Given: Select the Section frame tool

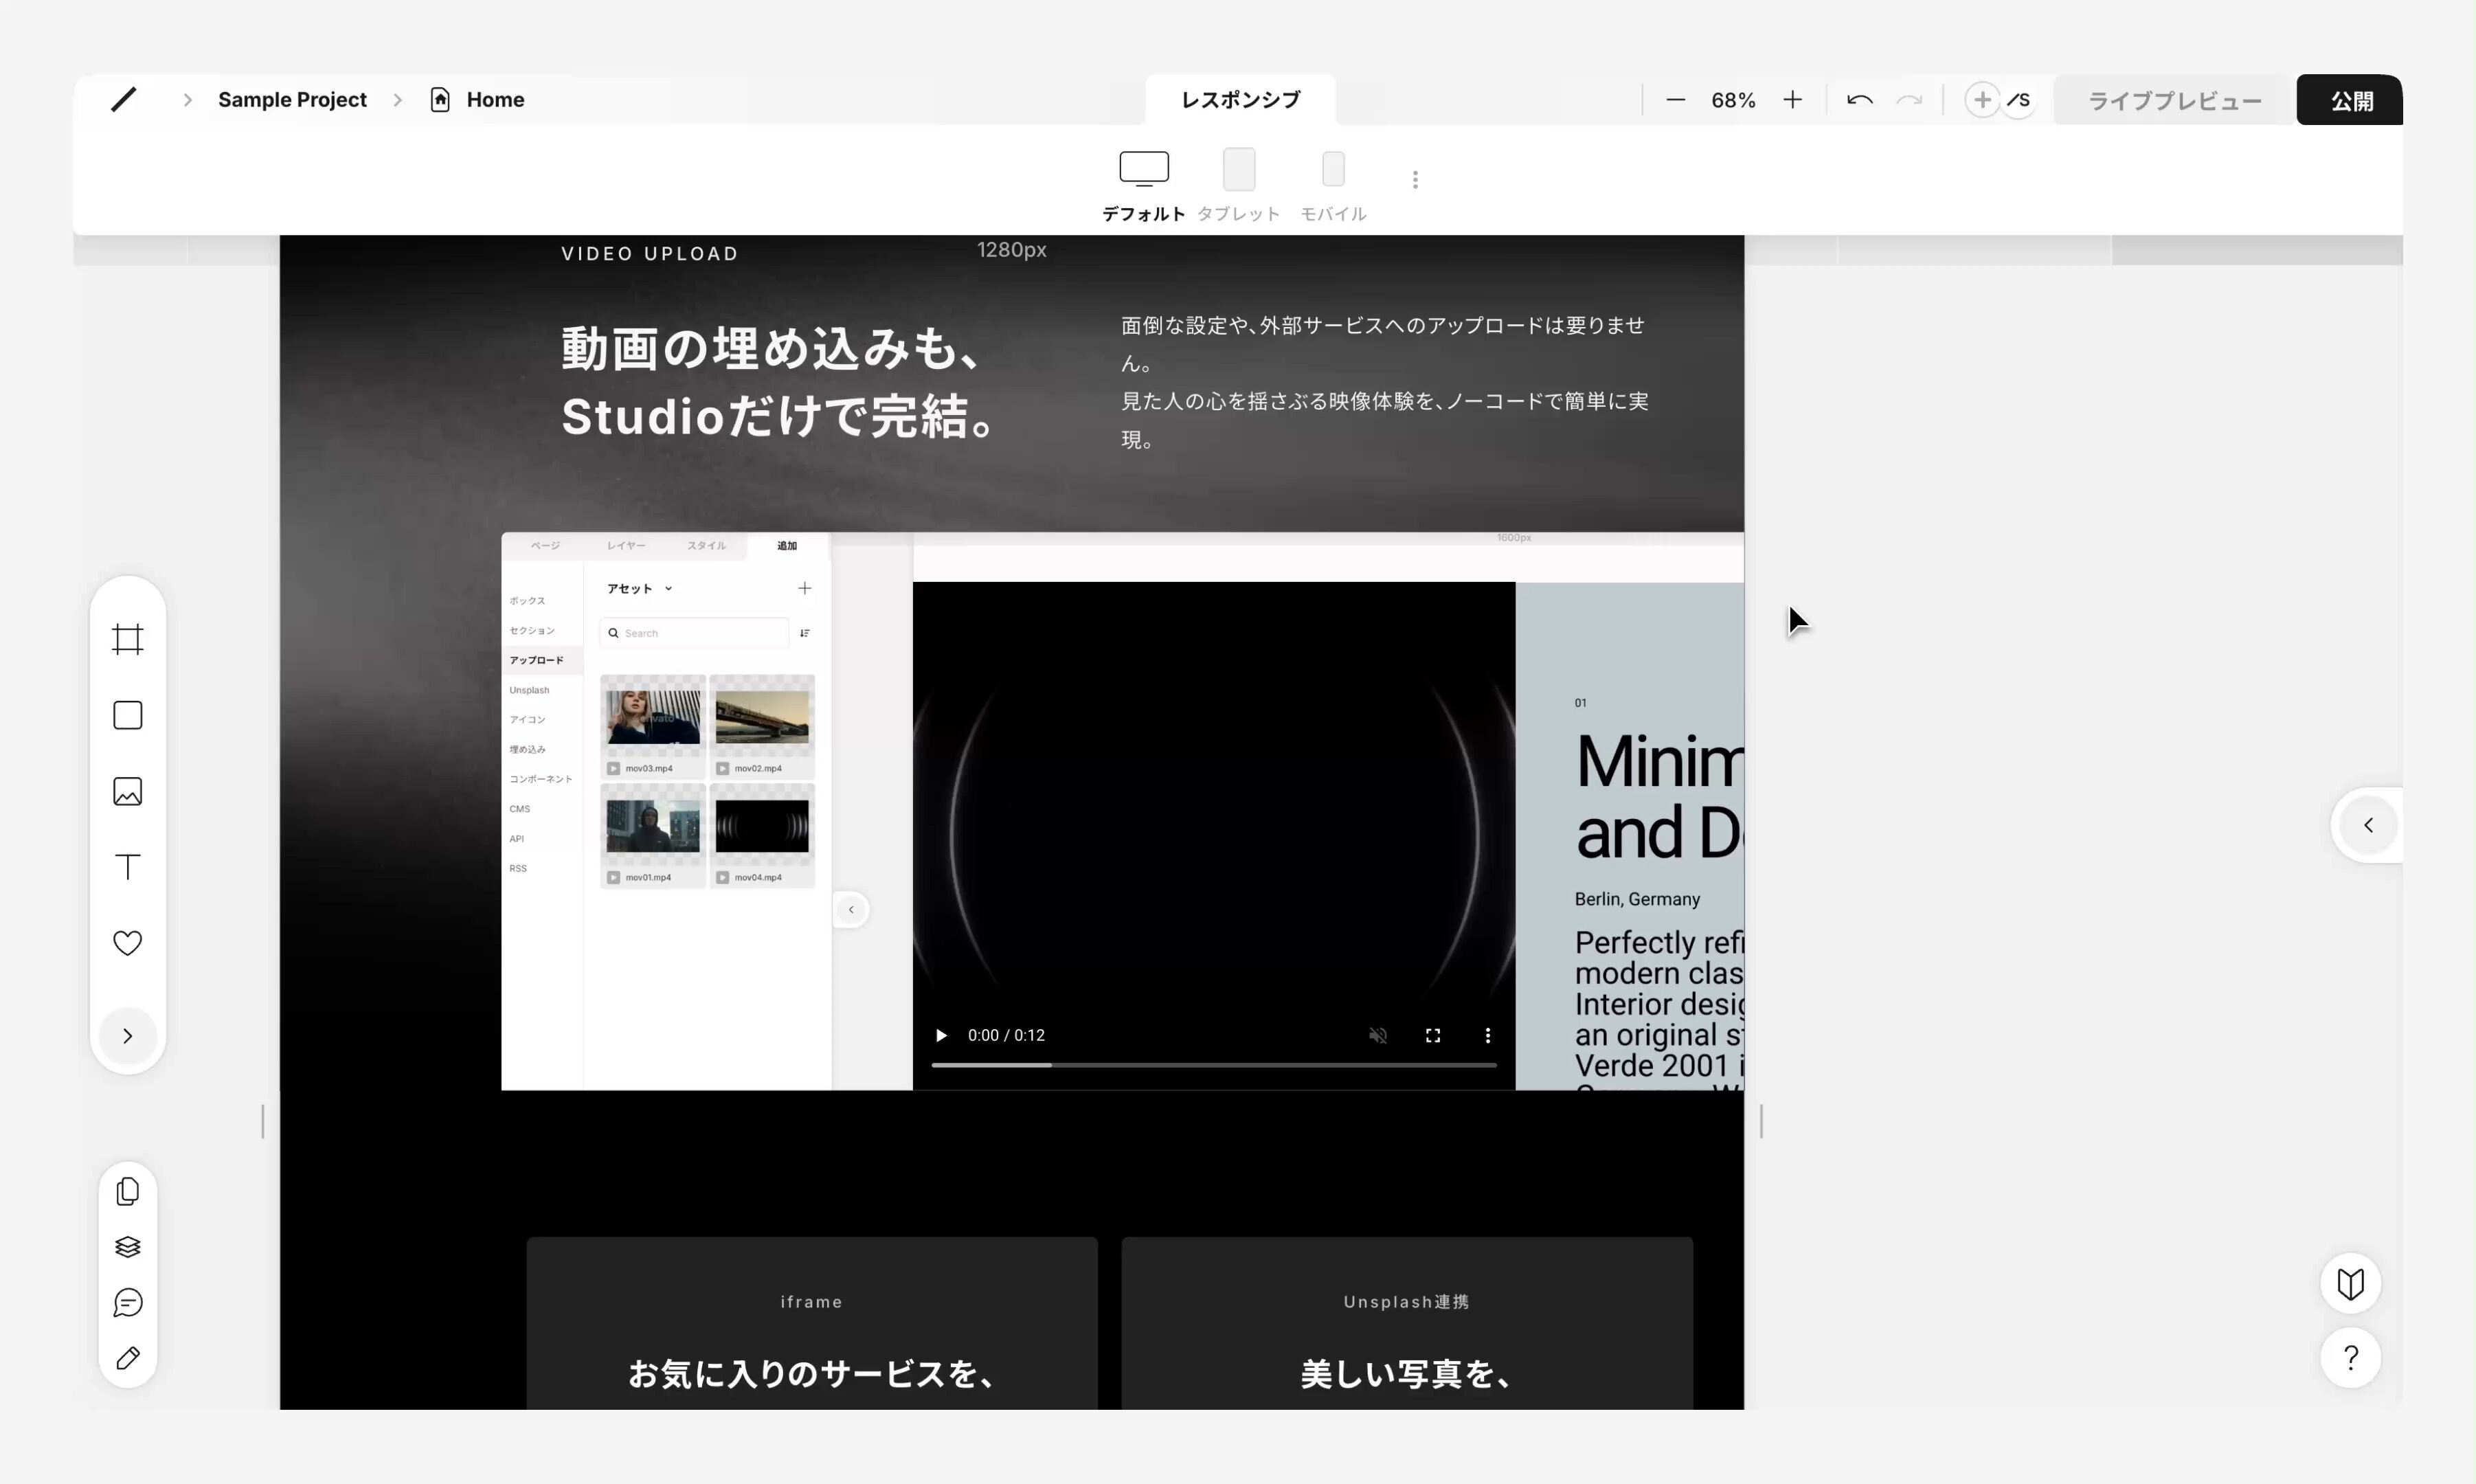Looking at the screenshot, I should (128, 639).
